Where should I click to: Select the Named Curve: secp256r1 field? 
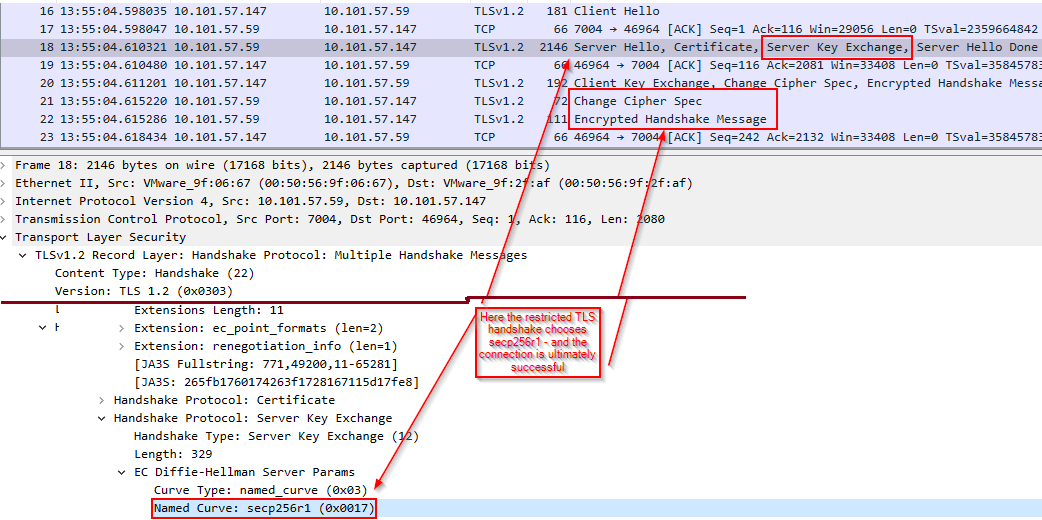point(264,509)
